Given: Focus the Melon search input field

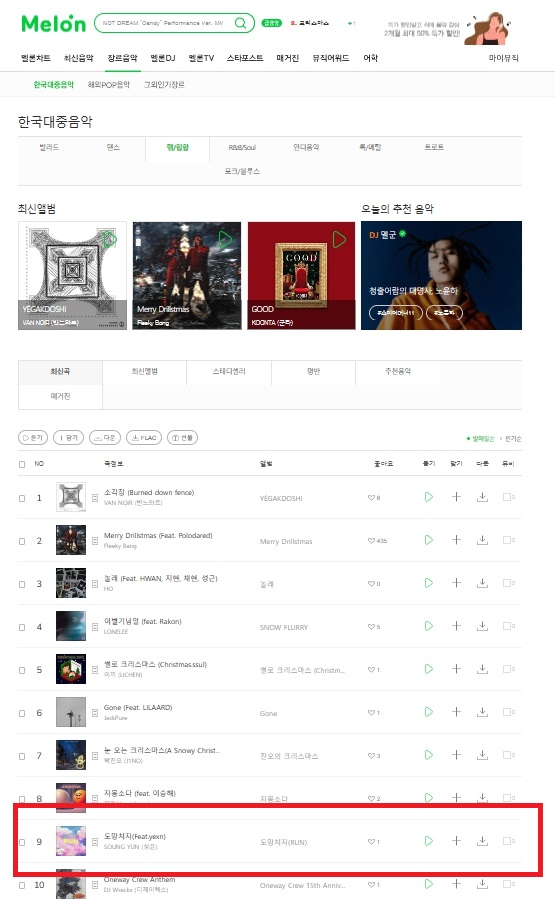Looking at the screenshot, I should [164, 23].
